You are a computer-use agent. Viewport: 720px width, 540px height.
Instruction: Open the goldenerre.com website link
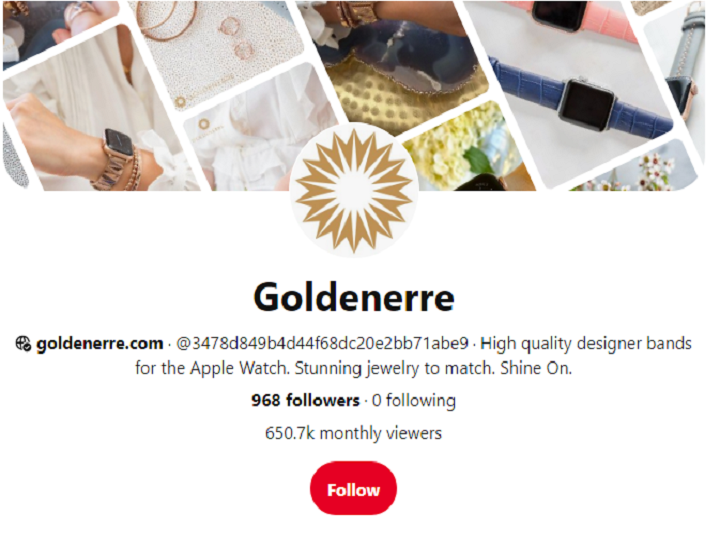click(x=100, y=343)
